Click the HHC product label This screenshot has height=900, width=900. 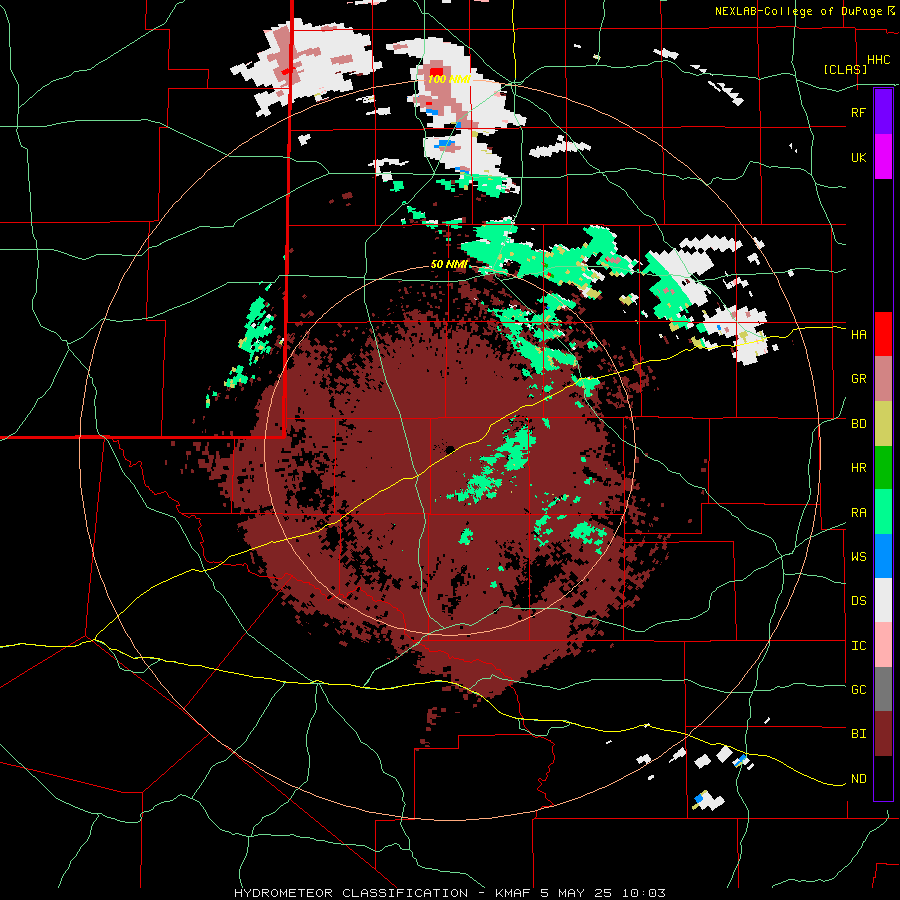pyautogui.click(x=878, y=60)
